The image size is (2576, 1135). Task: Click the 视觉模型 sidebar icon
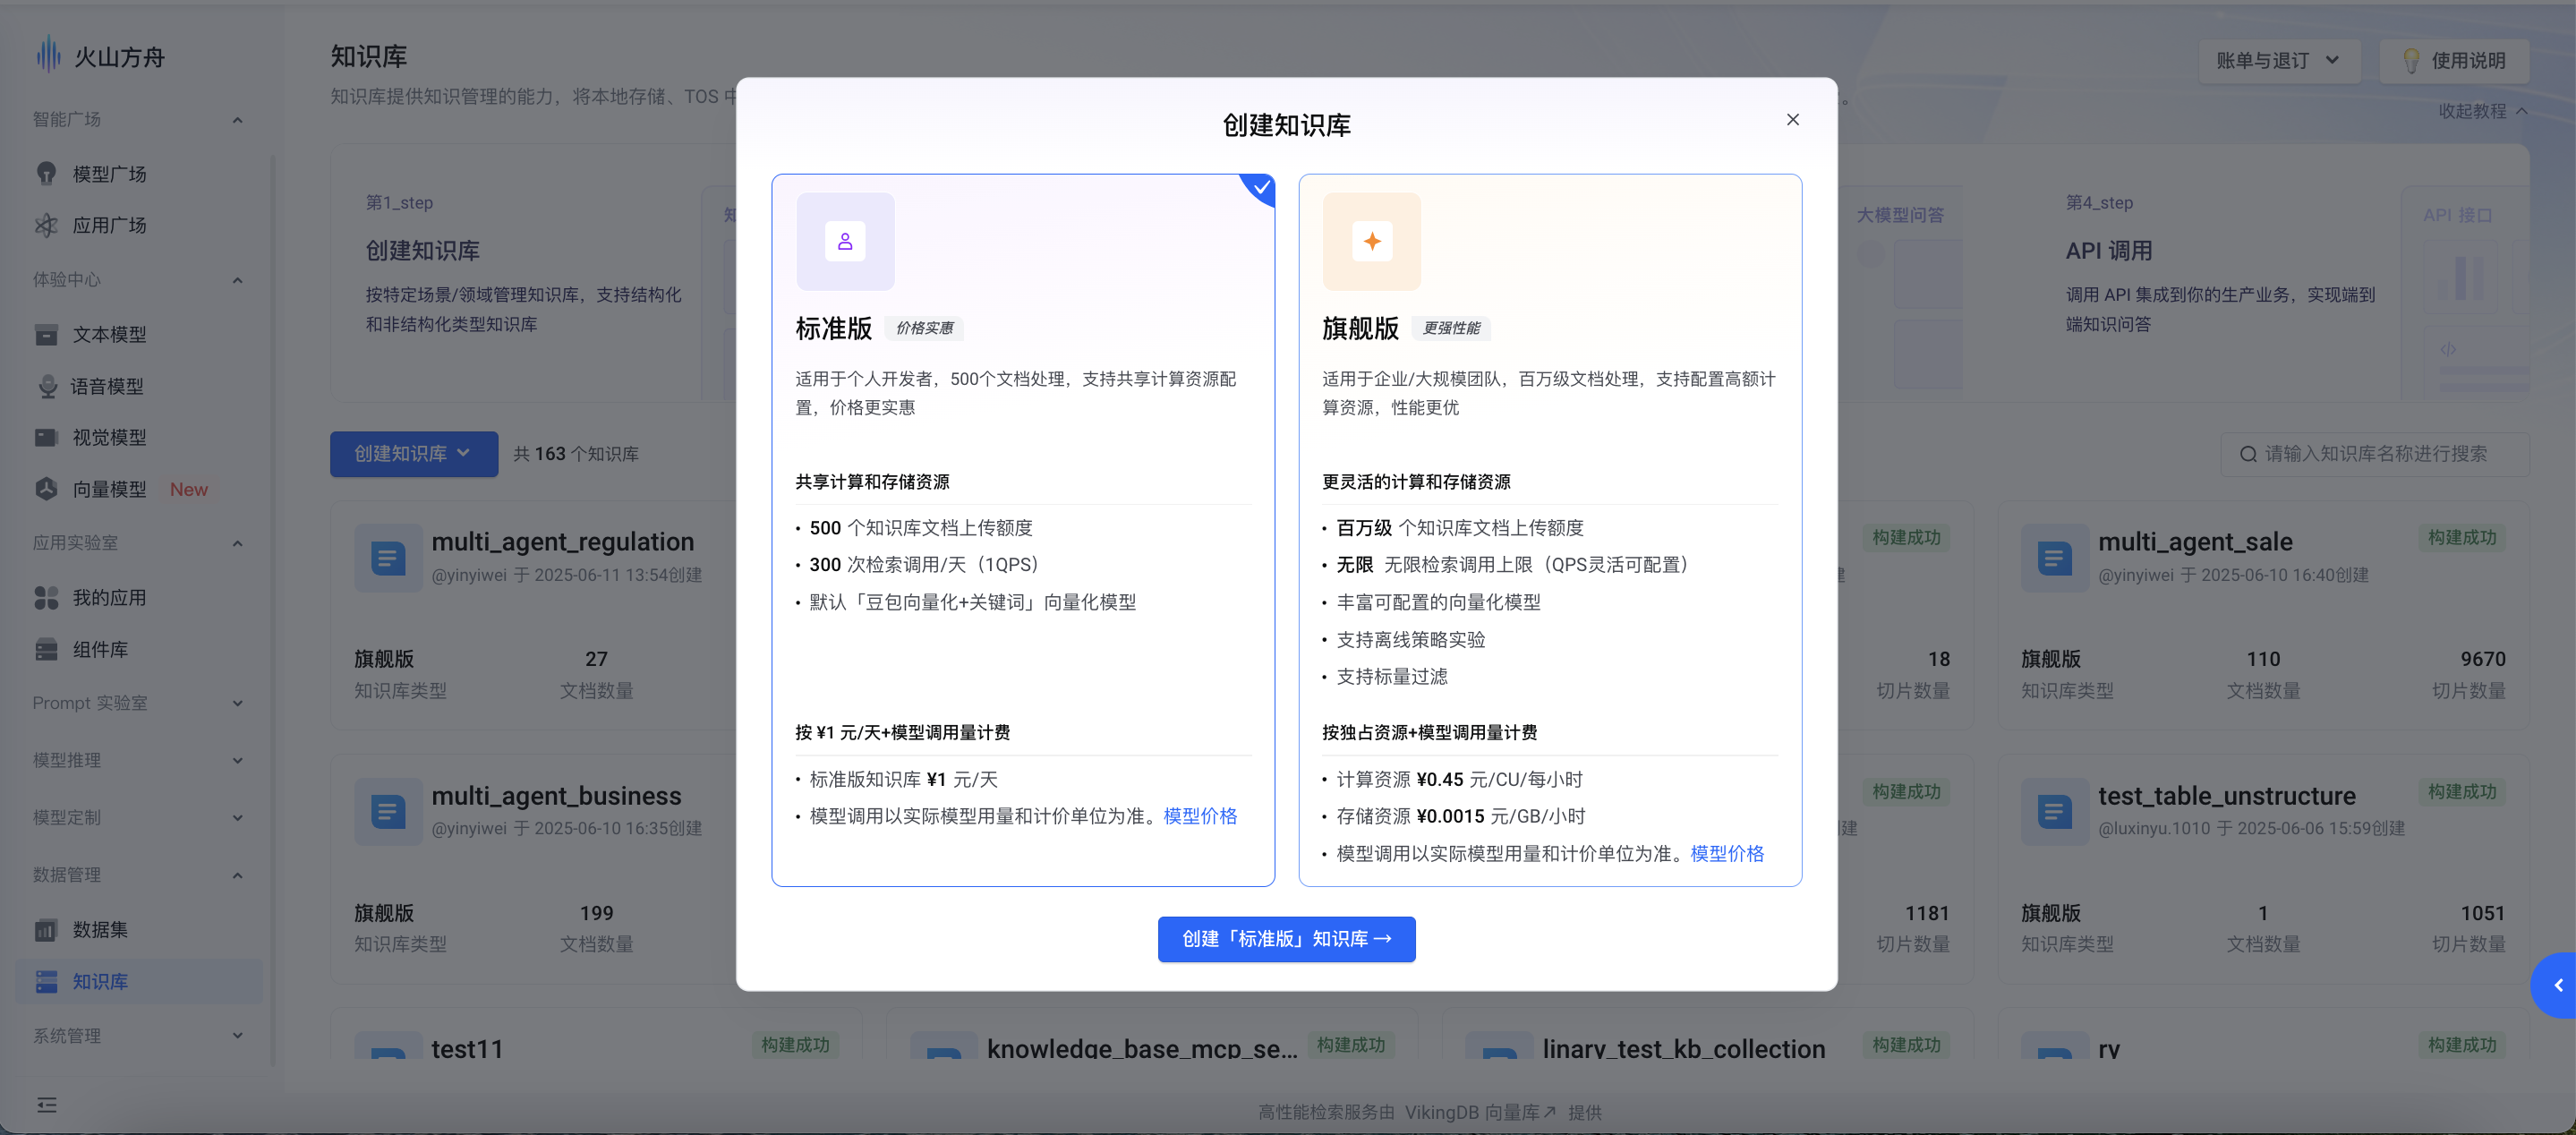46,437
